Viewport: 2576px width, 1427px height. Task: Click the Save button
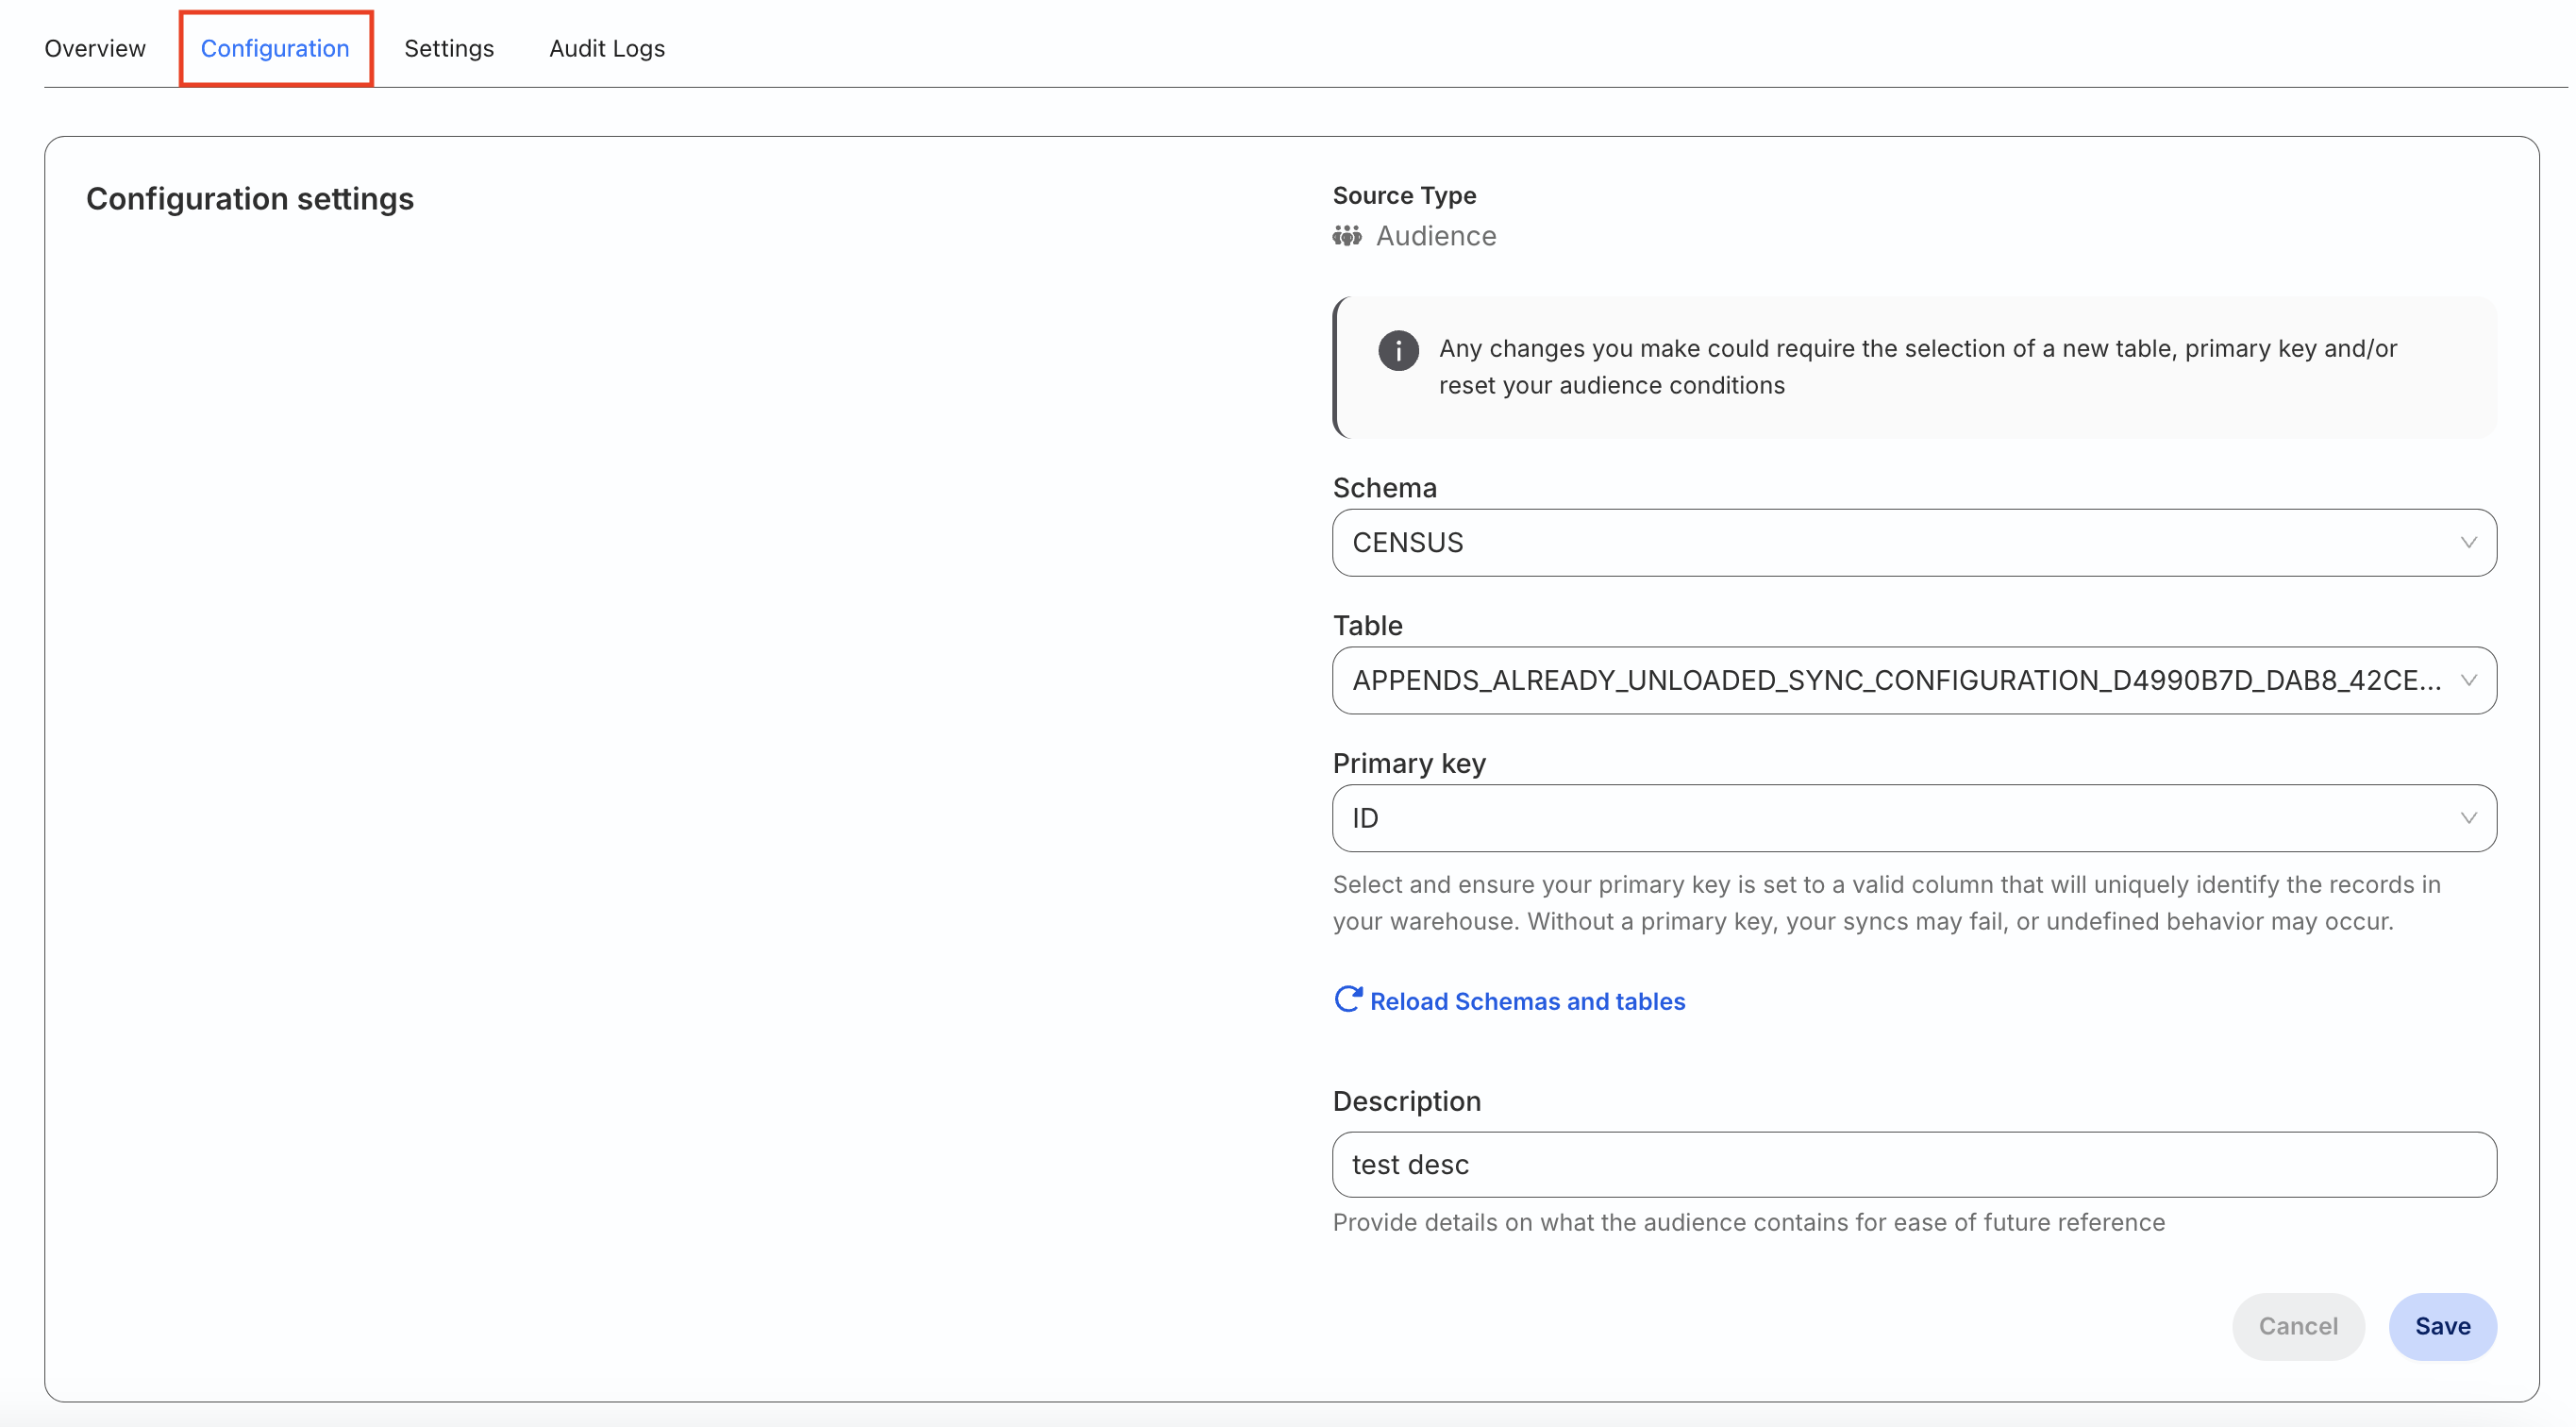click(2442, 1326)
